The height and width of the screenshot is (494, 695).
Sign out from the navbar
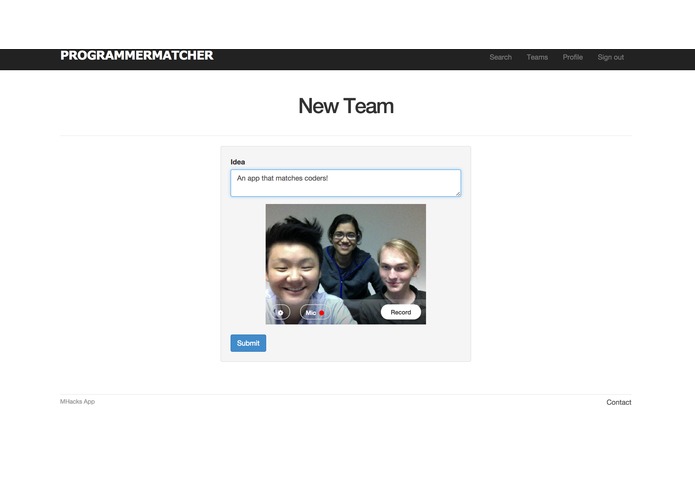[610, 57]
